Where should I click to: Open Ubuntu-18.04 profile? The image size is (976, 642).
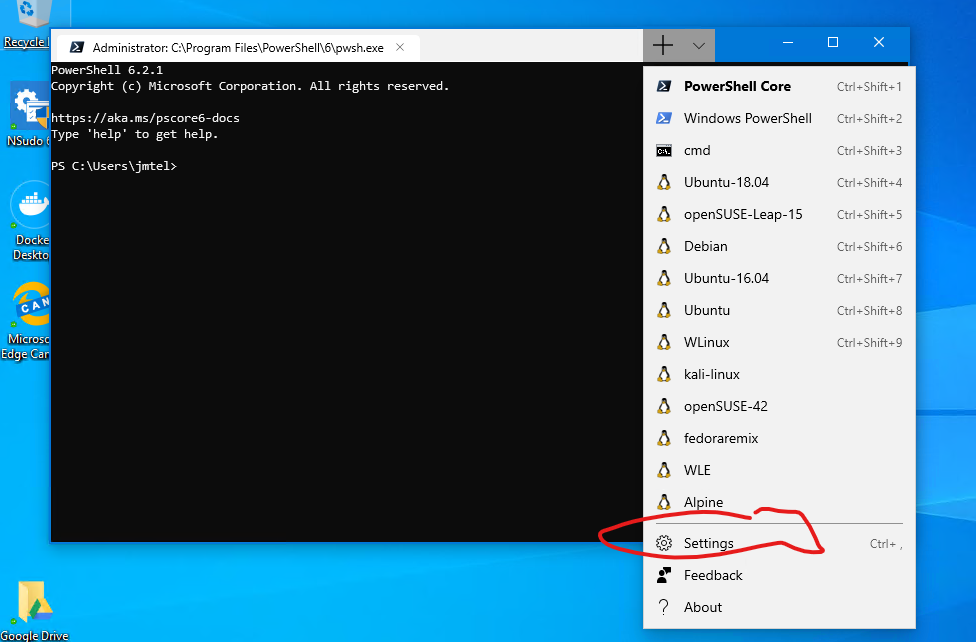tap(779, 182)
